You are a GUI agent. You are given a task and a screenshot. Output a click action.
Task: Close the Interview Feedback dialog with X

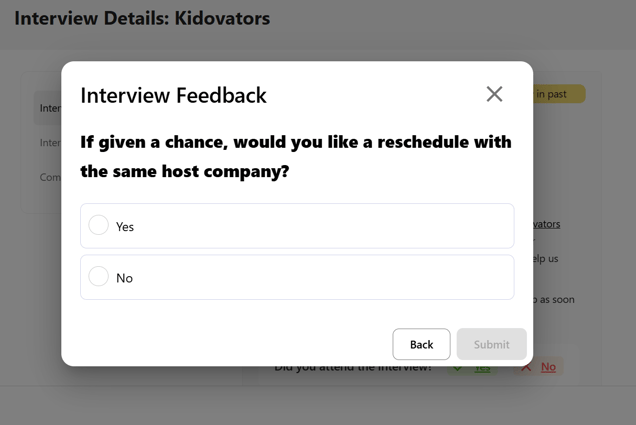coord(494,94)
